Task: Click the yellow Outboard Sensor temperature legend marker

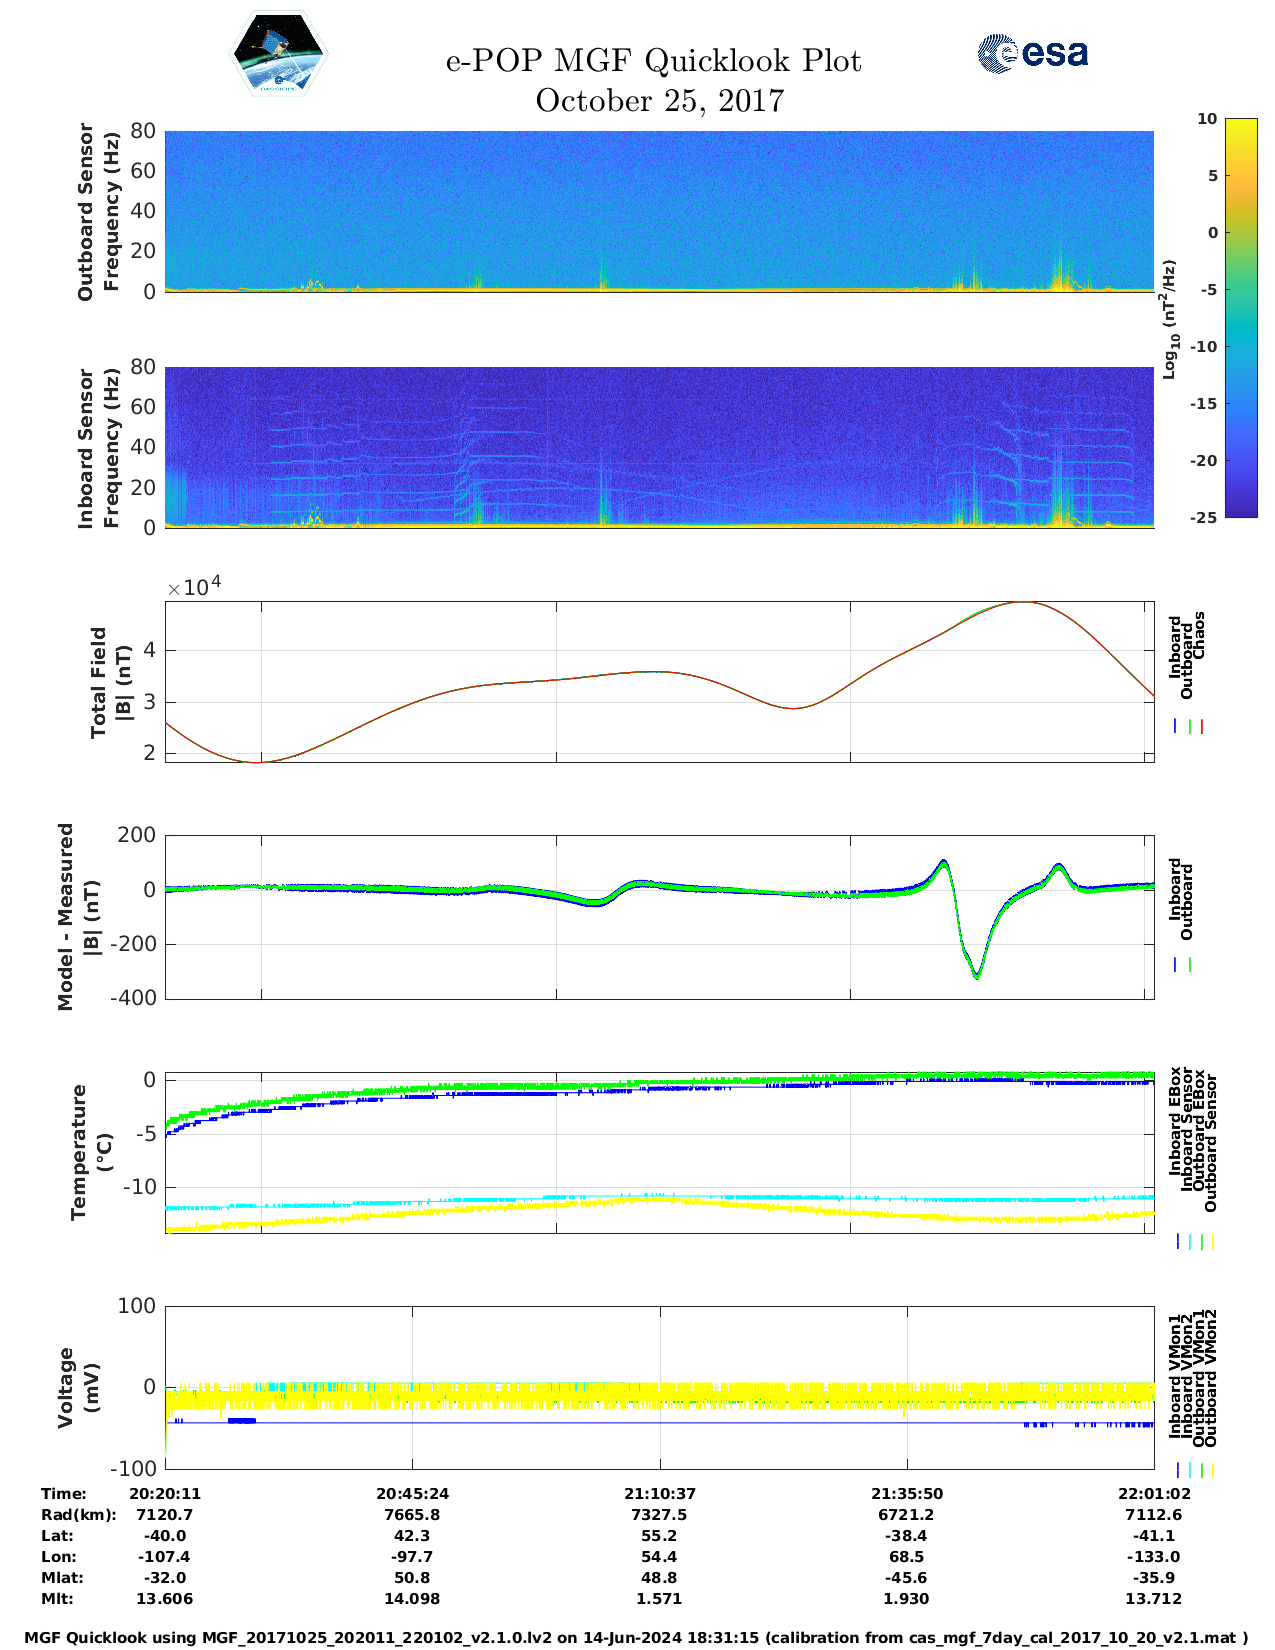Action: tap(1213, 1242)
